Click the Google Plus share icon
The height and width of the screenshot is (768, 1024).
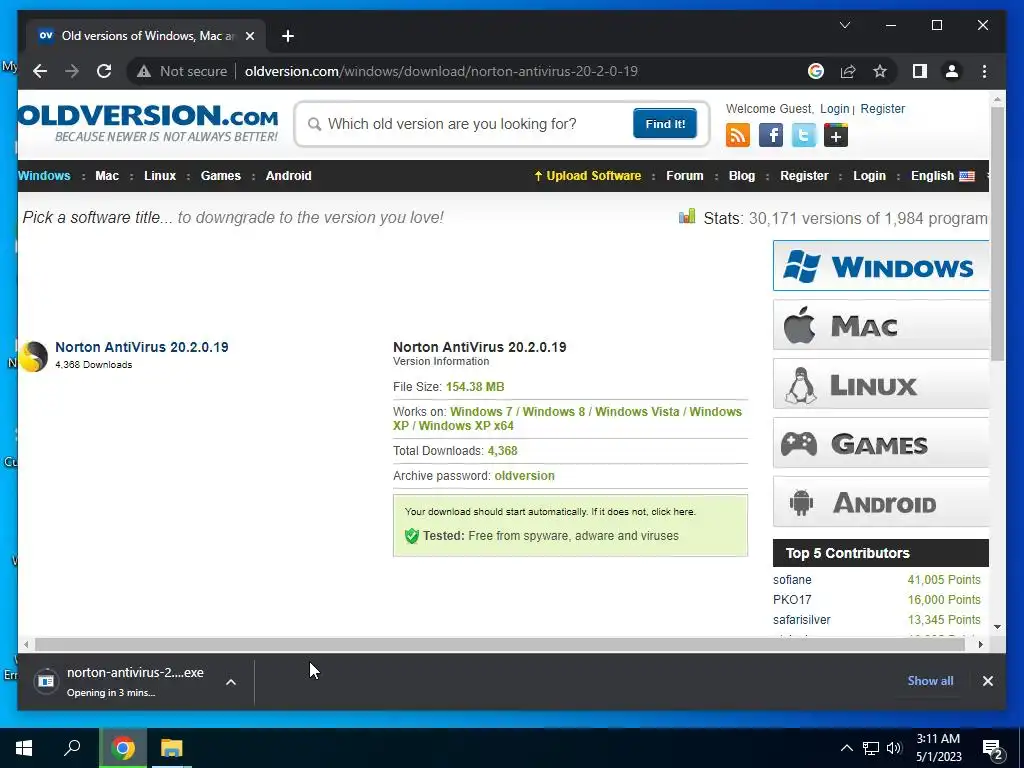(x=836, y=136)
